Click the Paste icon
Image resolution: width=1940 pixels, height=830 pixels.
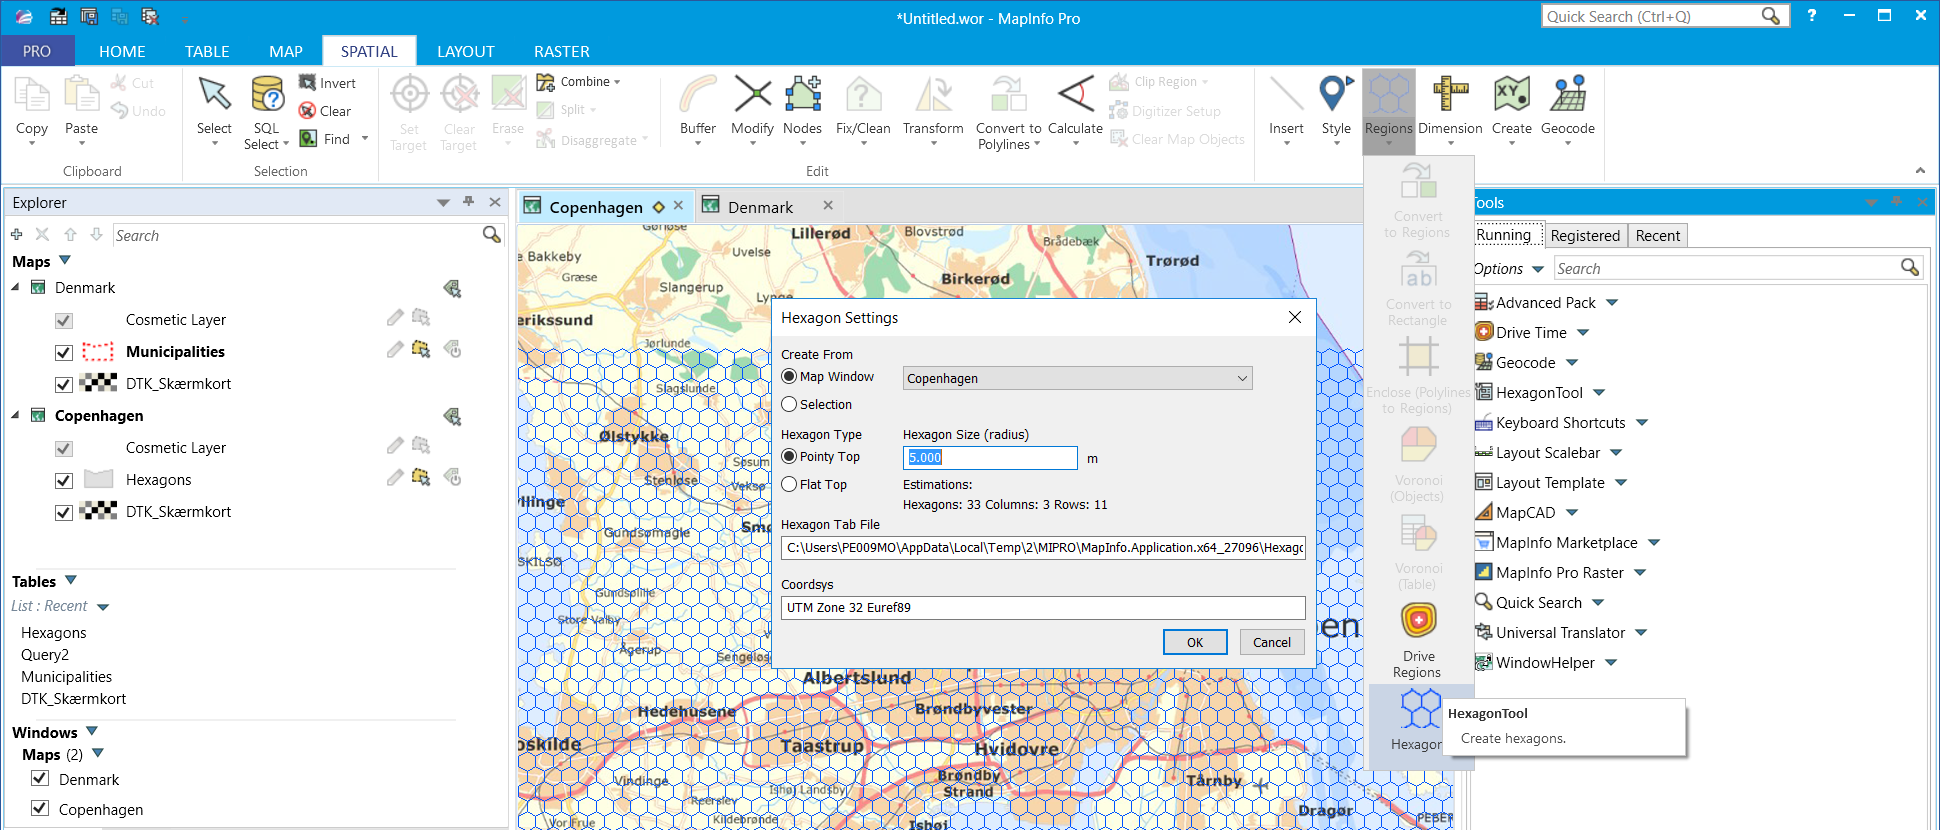coord(81,96)
